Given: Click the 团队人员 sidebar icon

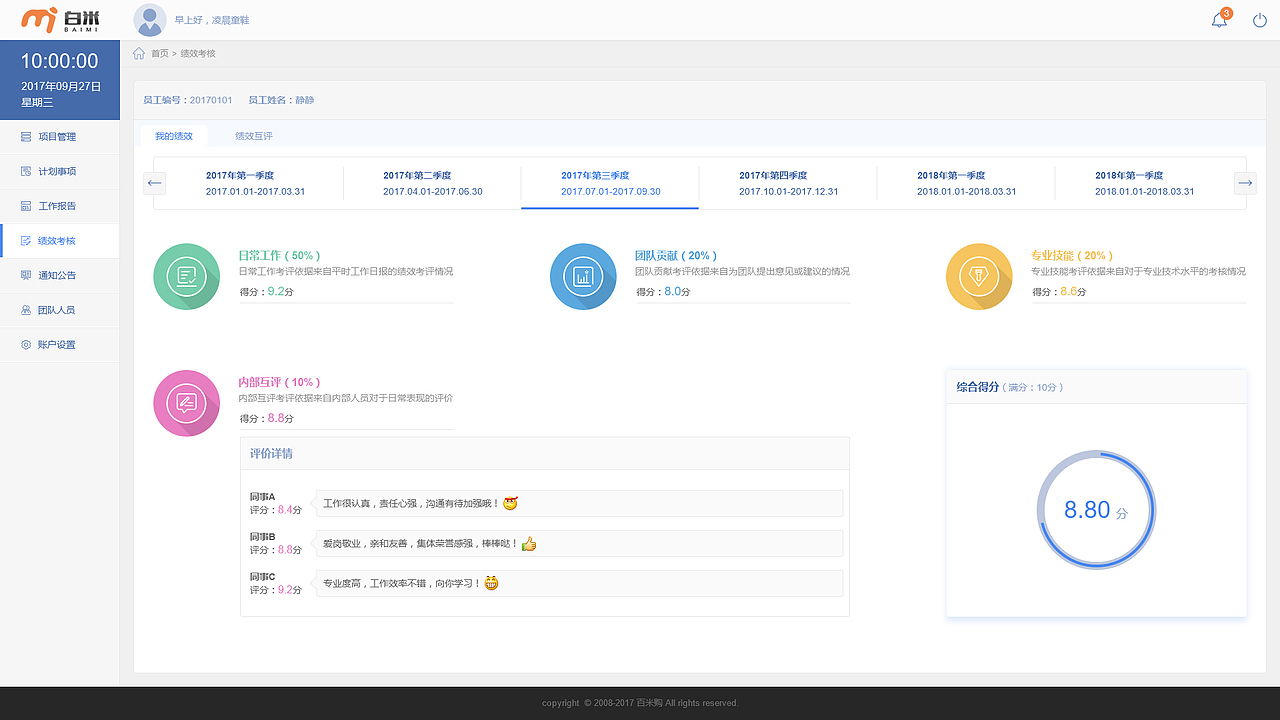Looking at the screenshot, I should [26, 310].
